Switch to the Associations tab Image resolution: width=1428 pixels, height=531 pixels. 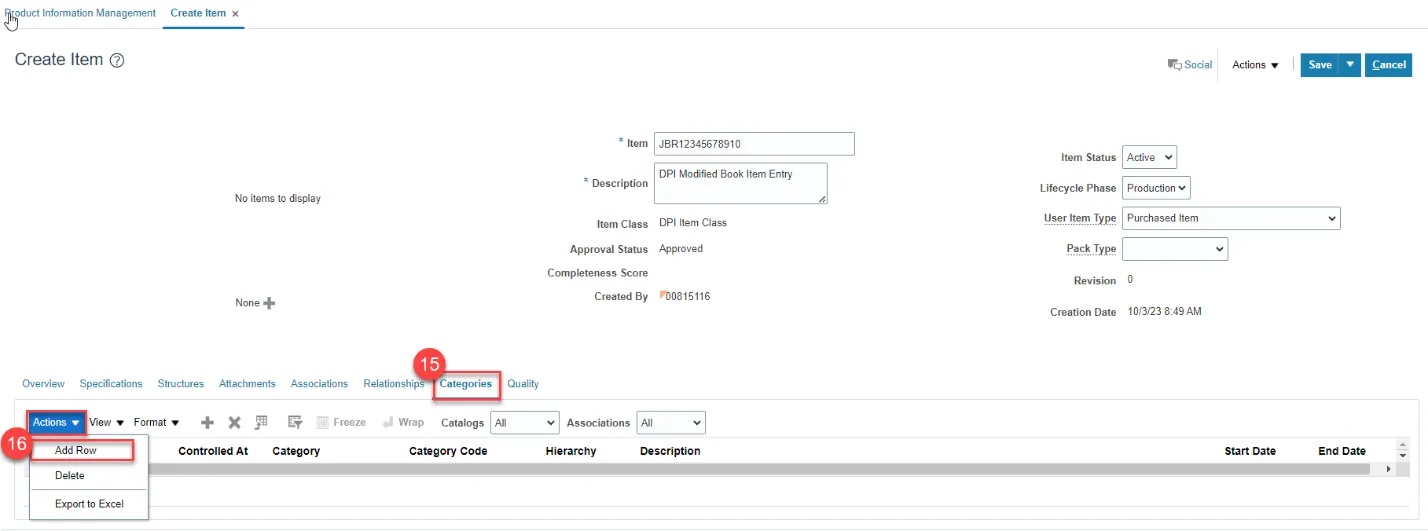click(x=319, y=384)
